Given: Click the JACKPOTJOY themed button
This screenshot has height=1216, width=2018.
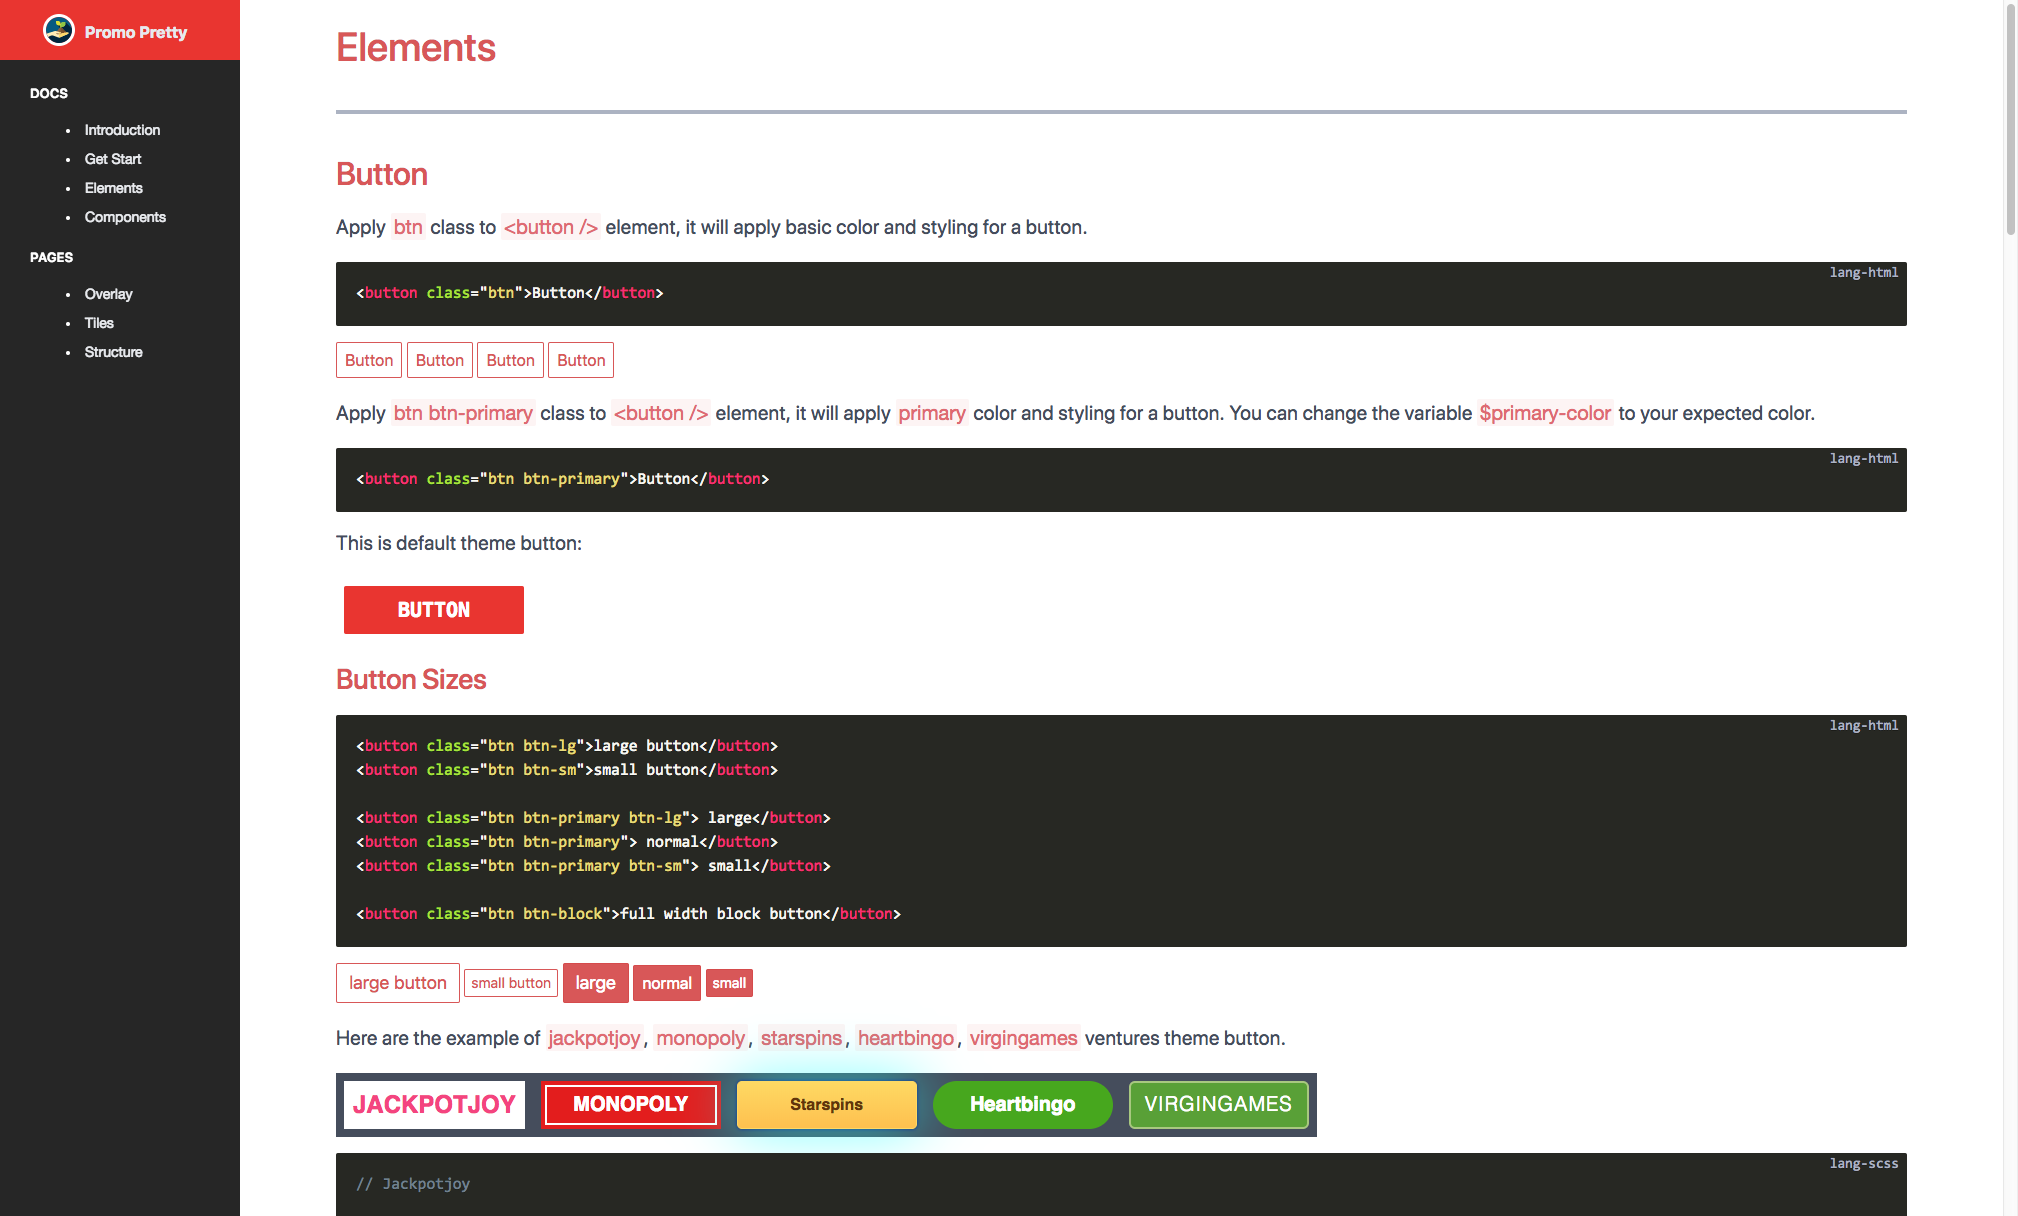Looking at the screenshot, I should click(x=434, y=1104).
